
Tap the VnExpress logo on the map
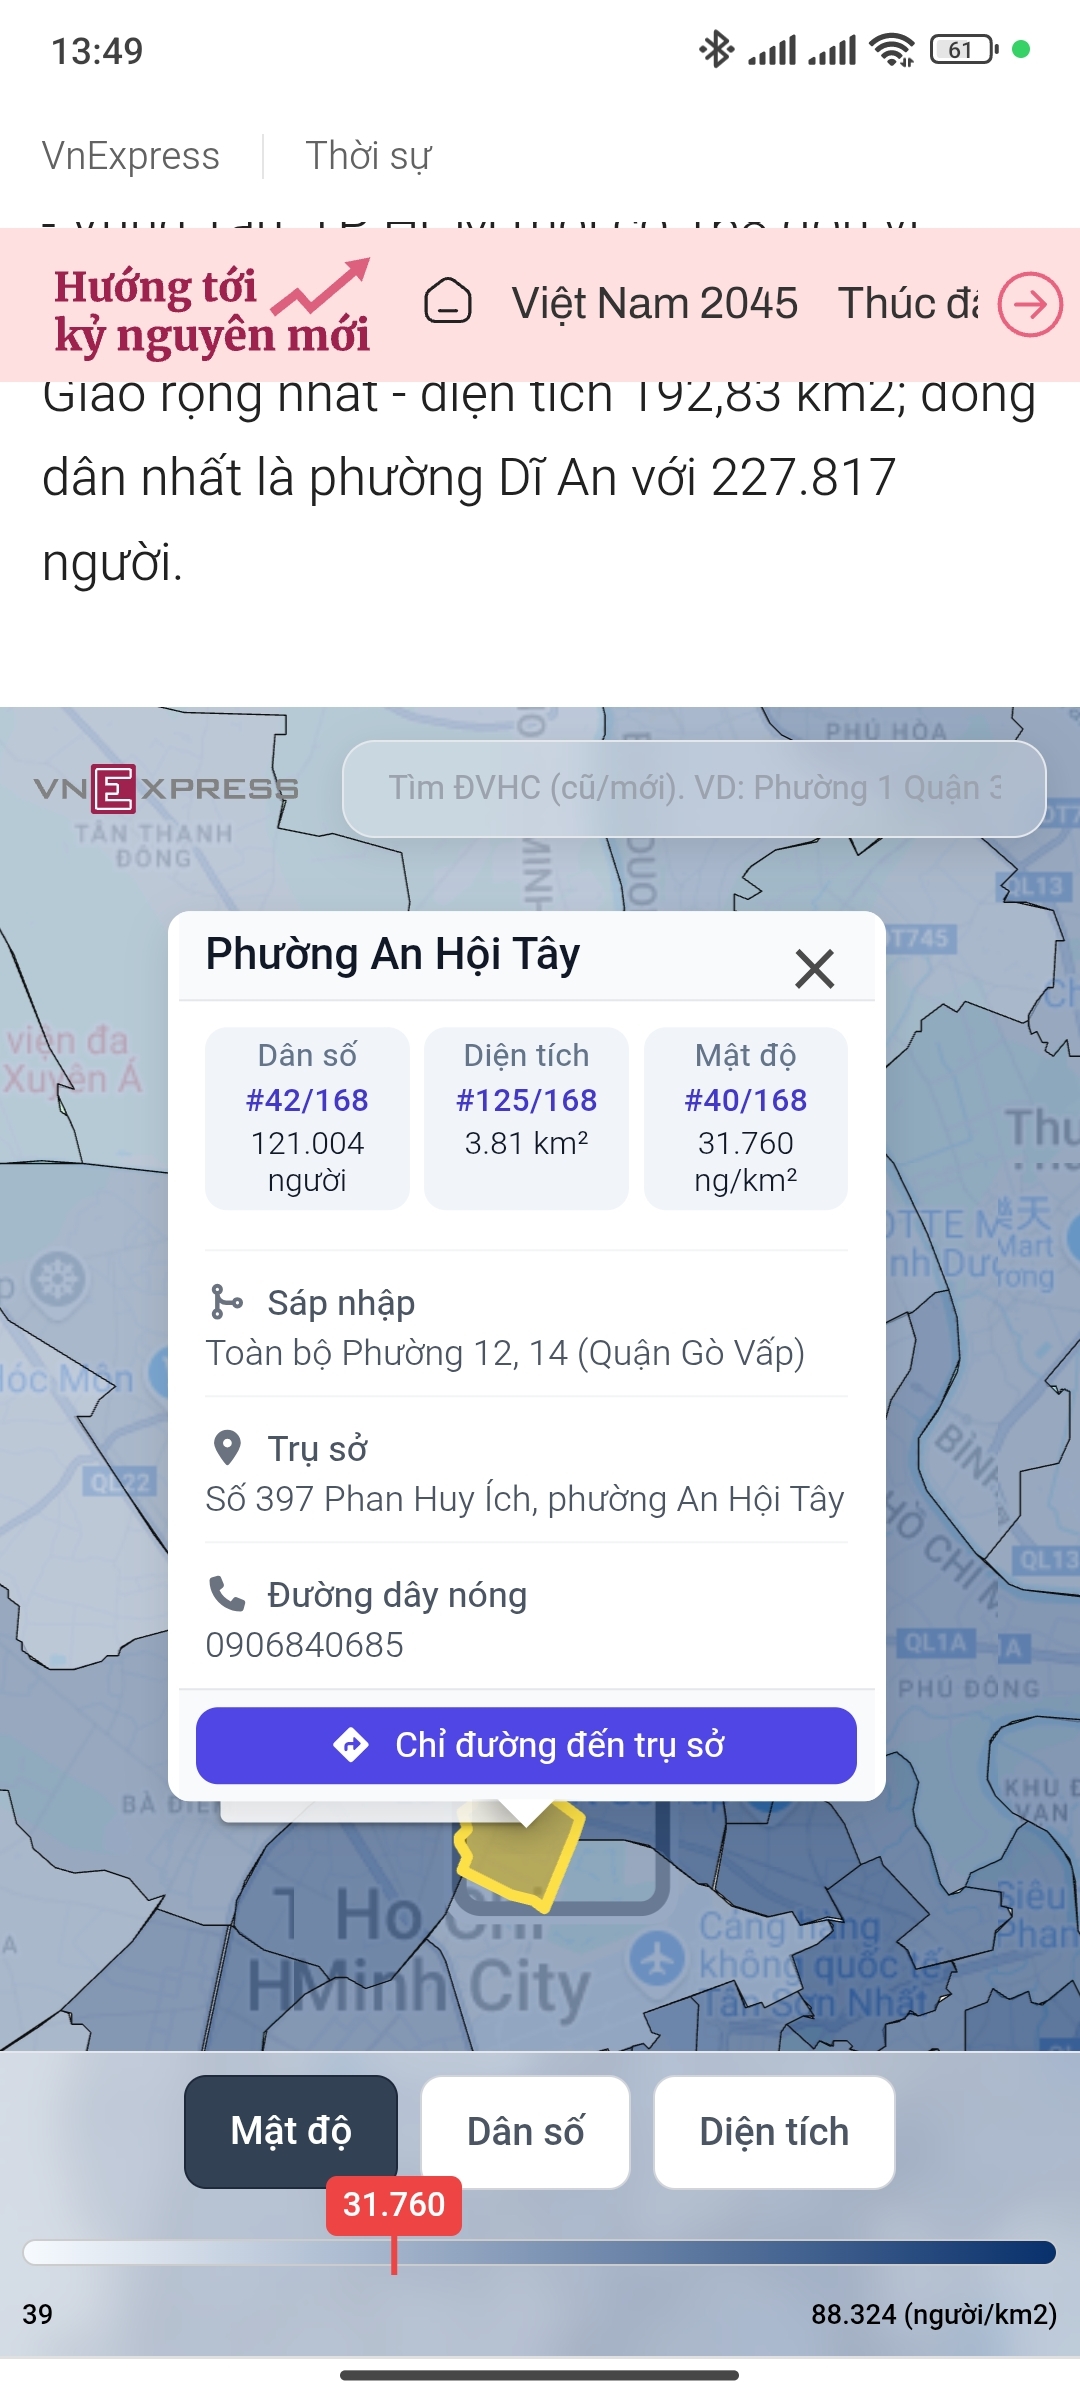pos(166,789)
